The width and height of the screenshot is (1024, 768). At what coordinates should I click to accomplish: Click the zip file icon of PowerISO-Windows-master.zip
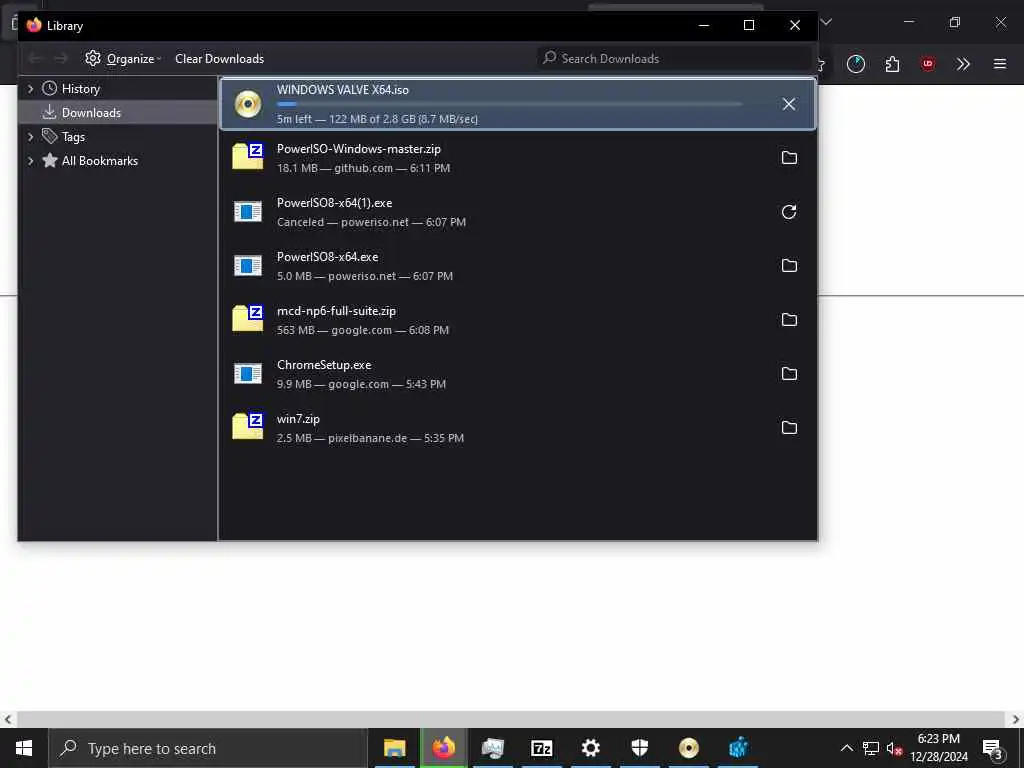coord(248,157)
